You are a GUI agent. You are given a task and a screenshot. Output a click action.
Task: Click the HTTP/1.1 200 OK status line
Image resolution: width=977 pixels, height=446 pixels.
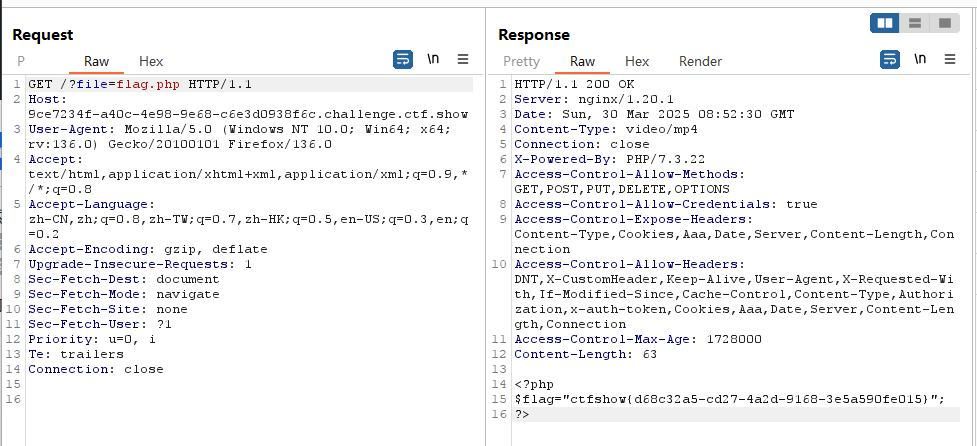(575, 84)
